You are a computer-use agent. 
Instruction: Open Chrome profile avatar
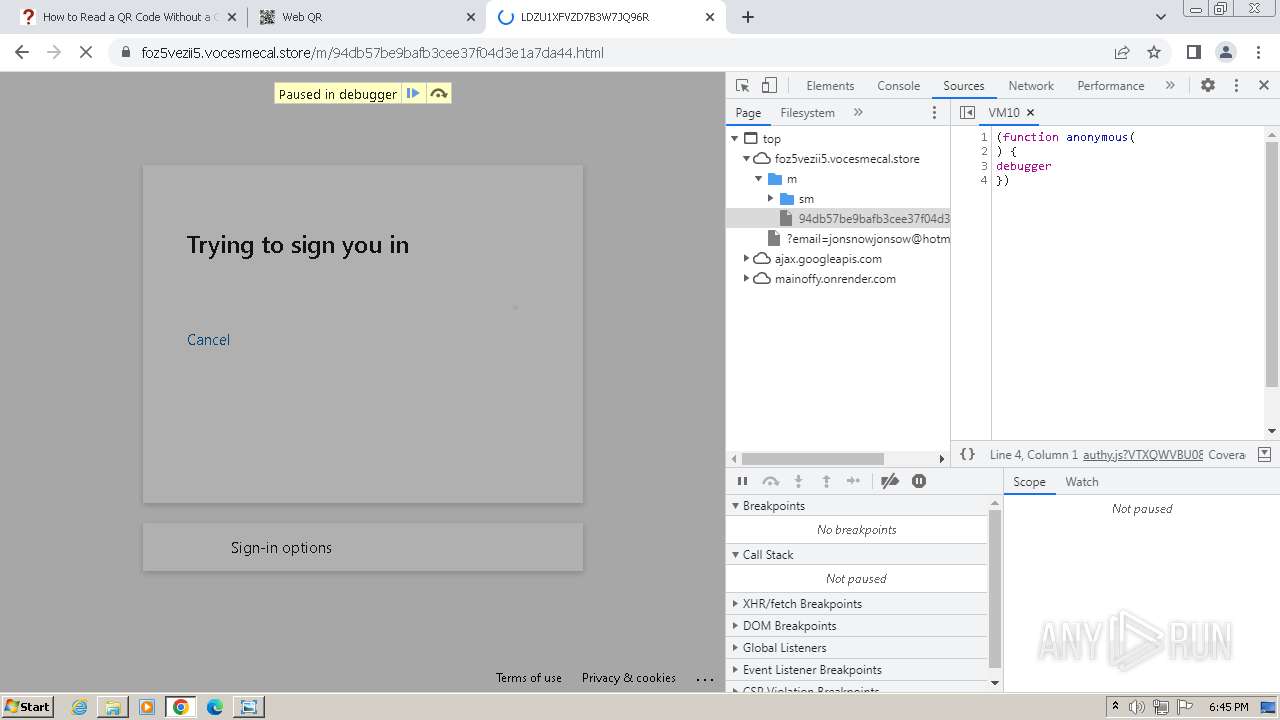[1226, 53]
